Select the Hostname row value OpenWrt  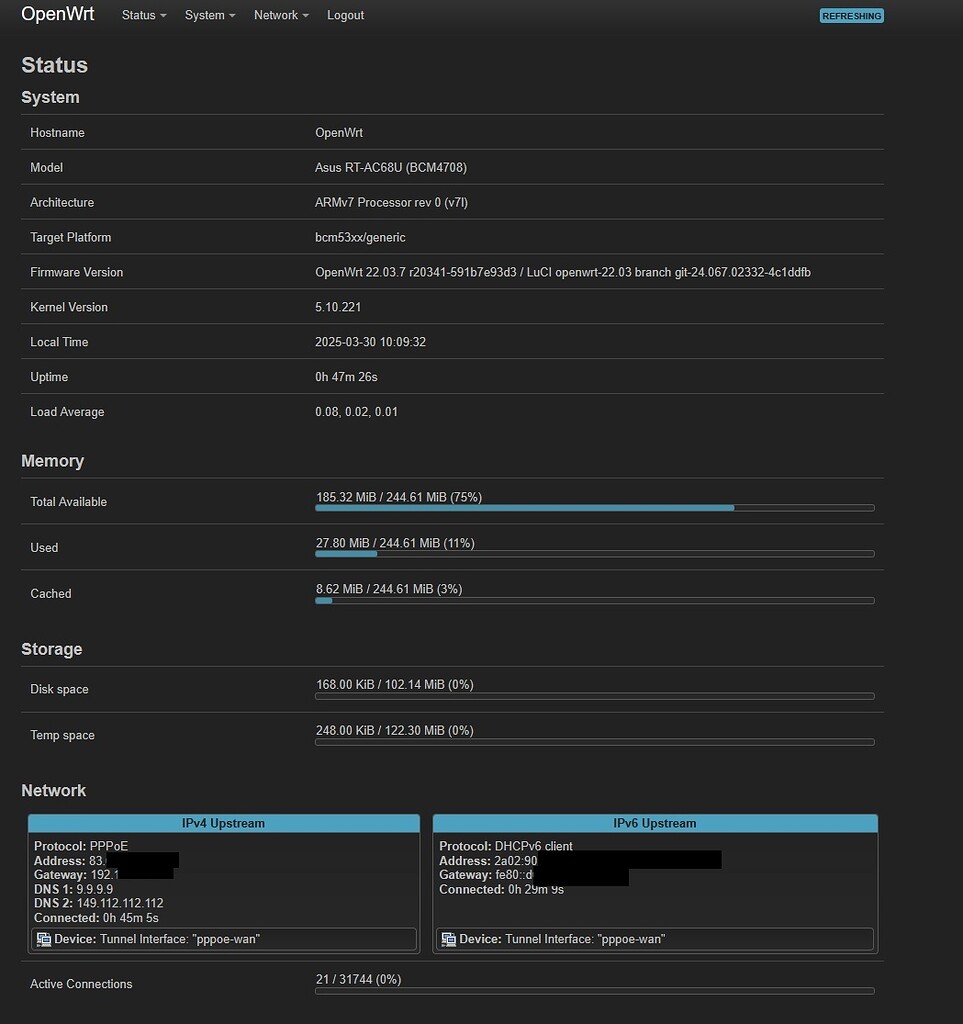[340, 131]
